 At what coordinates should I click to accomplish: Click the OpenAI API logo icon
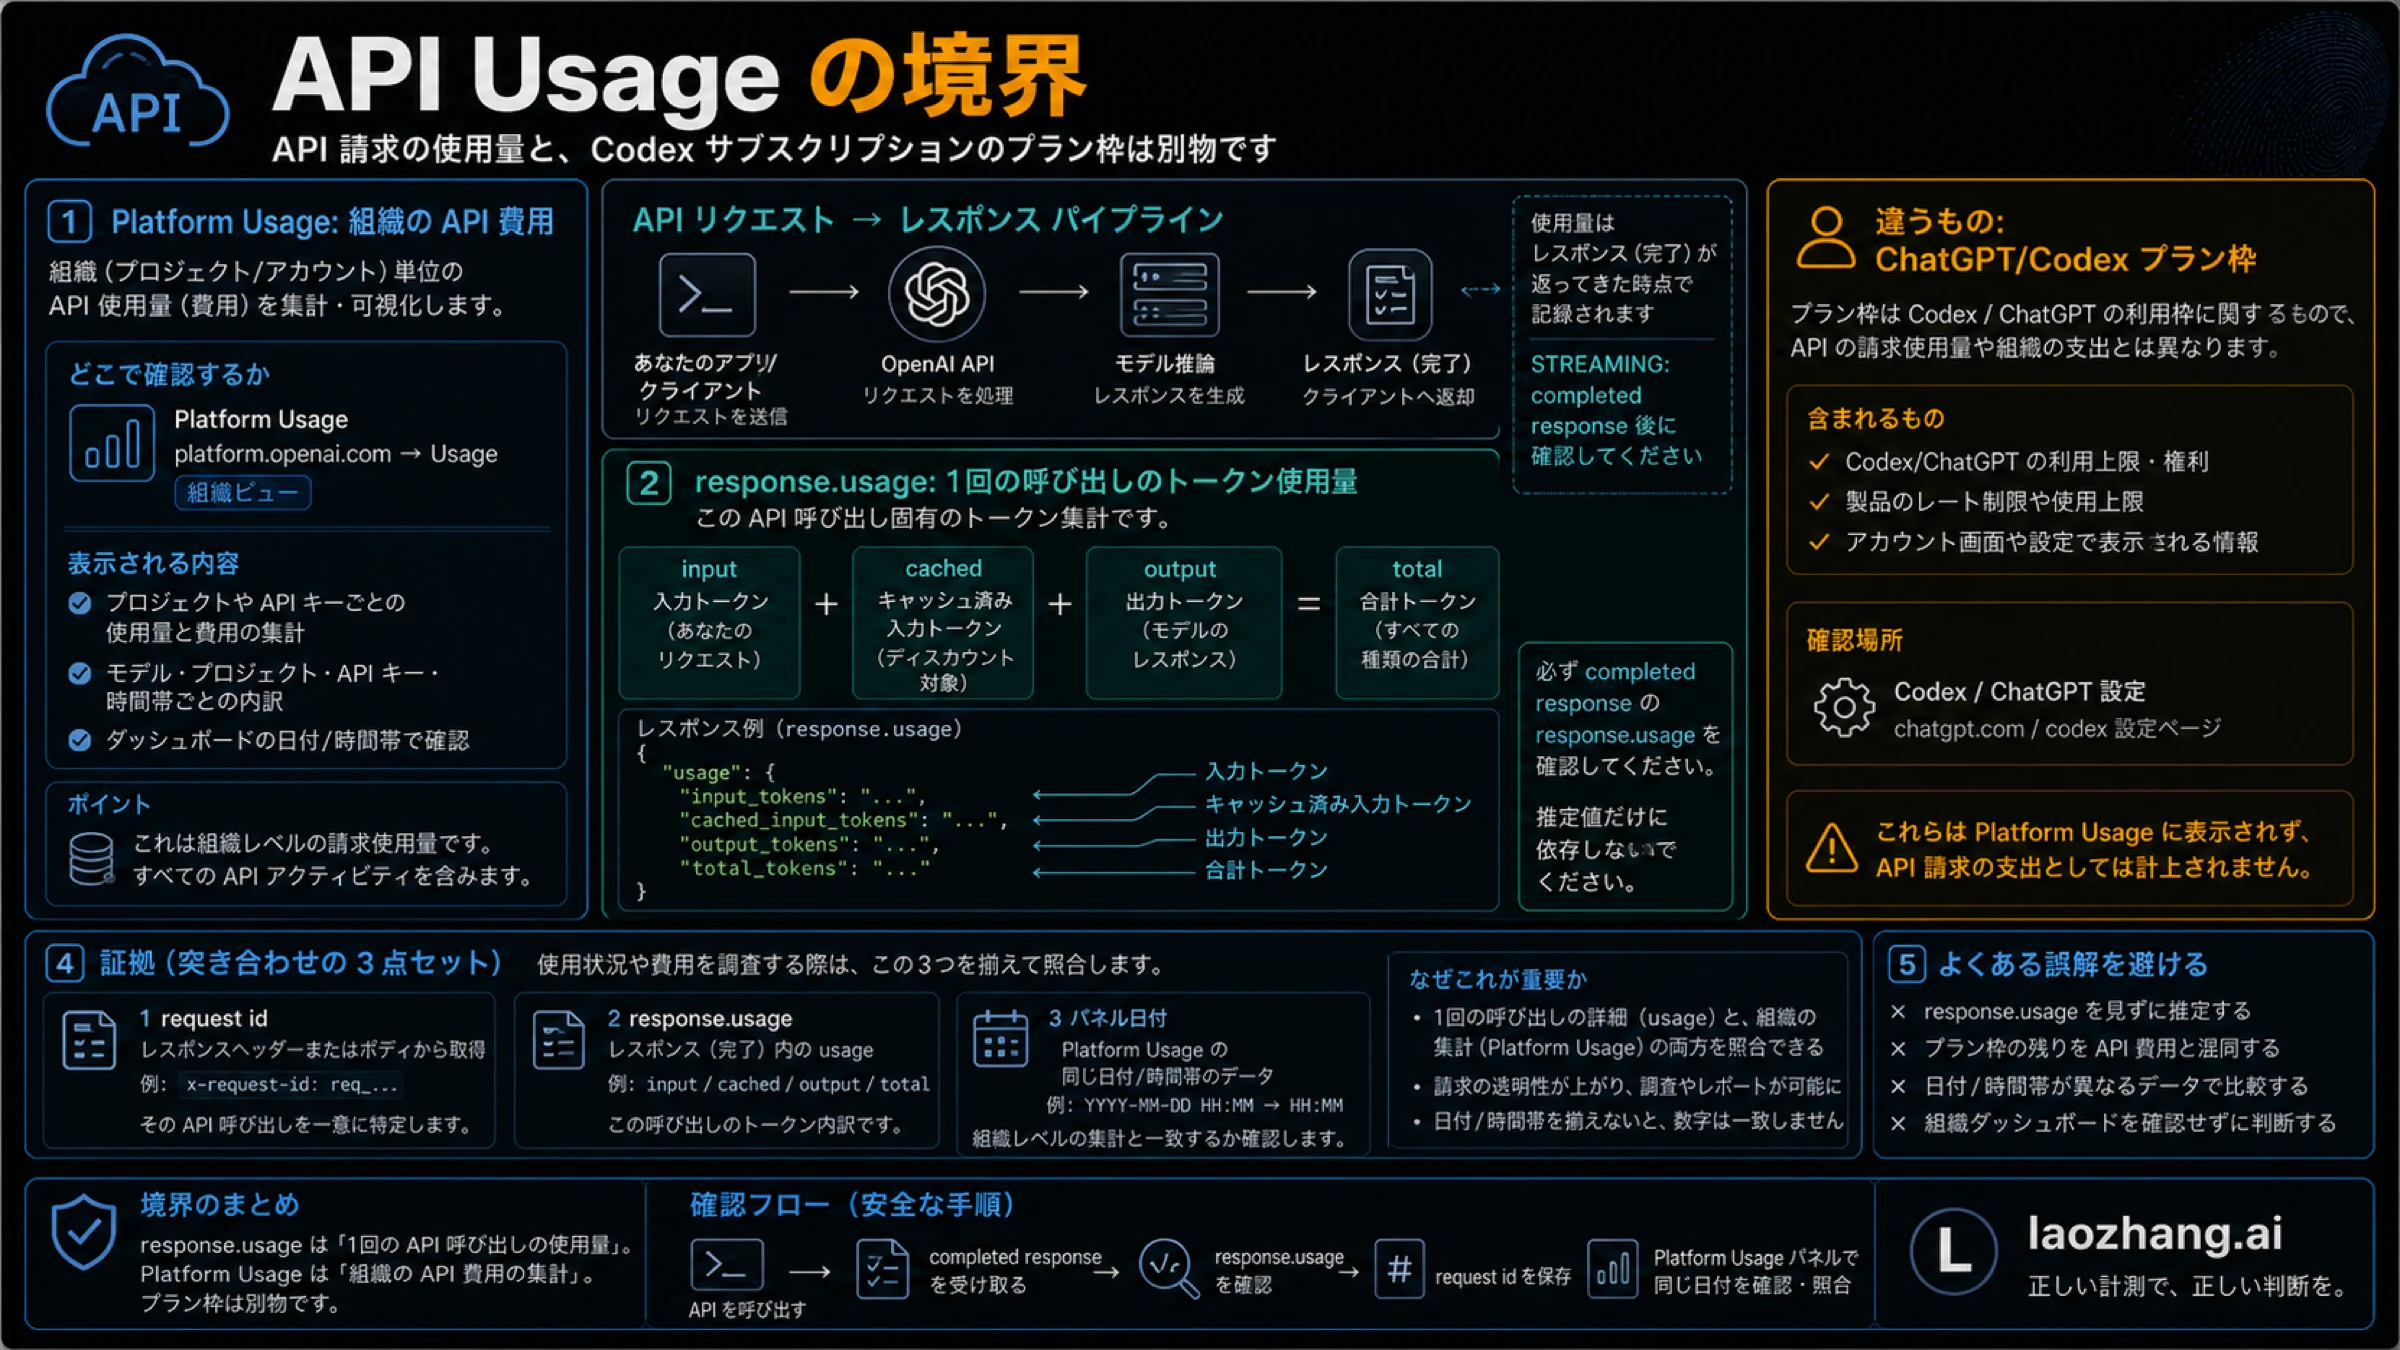pyautogui.click(x=937, y=294)
